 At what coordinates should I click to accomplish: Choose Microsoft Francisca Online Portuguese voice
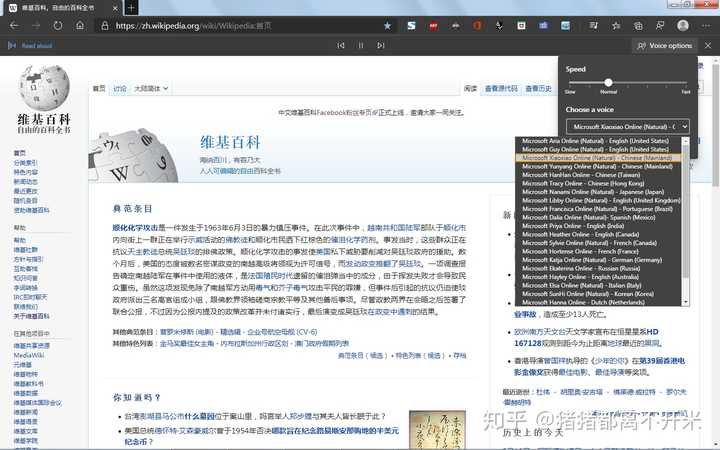(598, 209)
